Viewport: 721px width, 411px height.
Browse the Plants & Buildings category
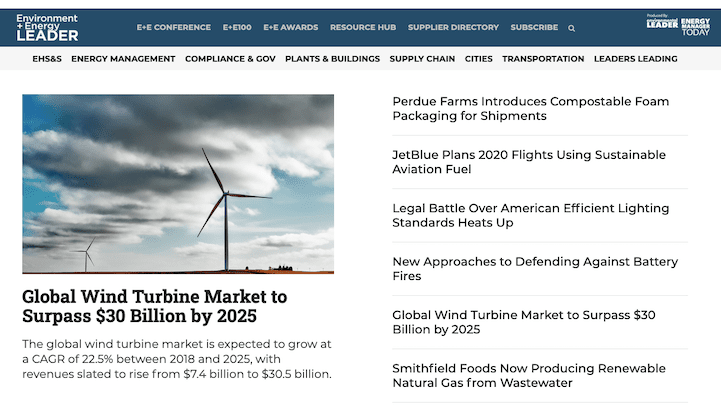(332, 59)
